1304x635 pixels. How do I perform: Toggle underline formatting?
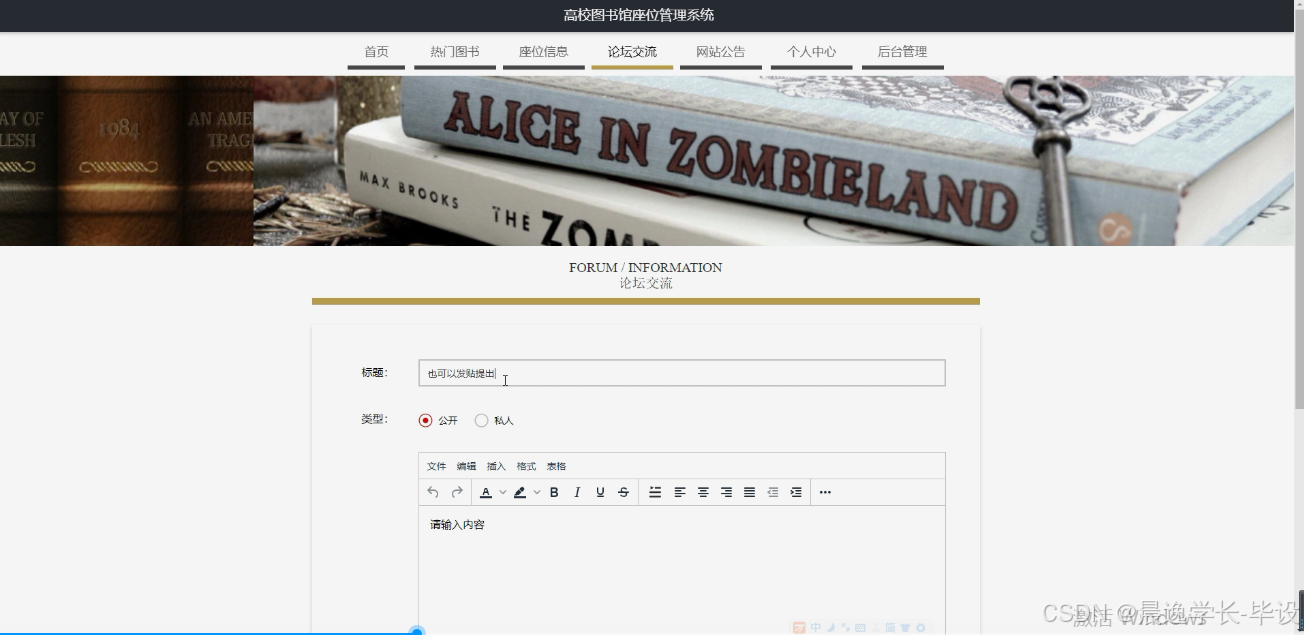[x=600, y=492]
